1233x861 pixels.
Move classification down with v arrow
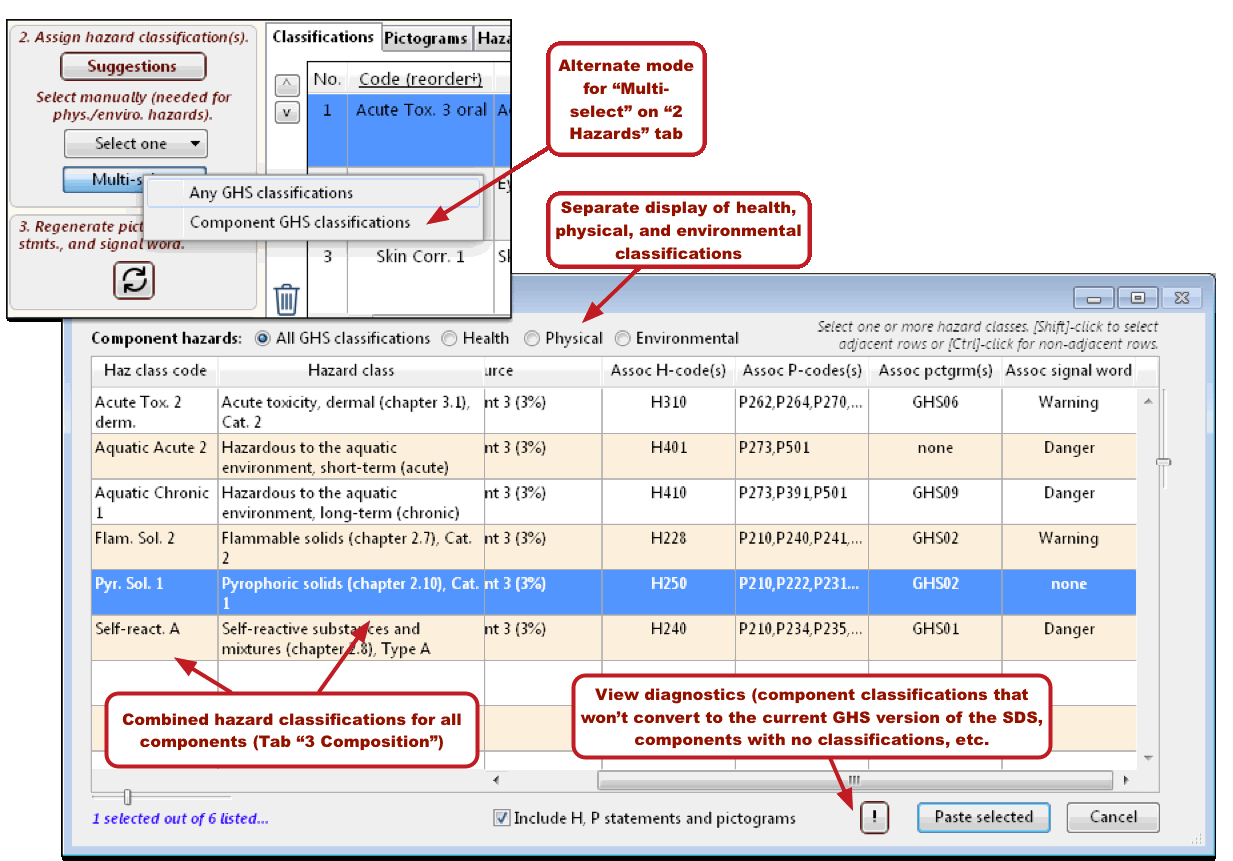pos(286,112)
